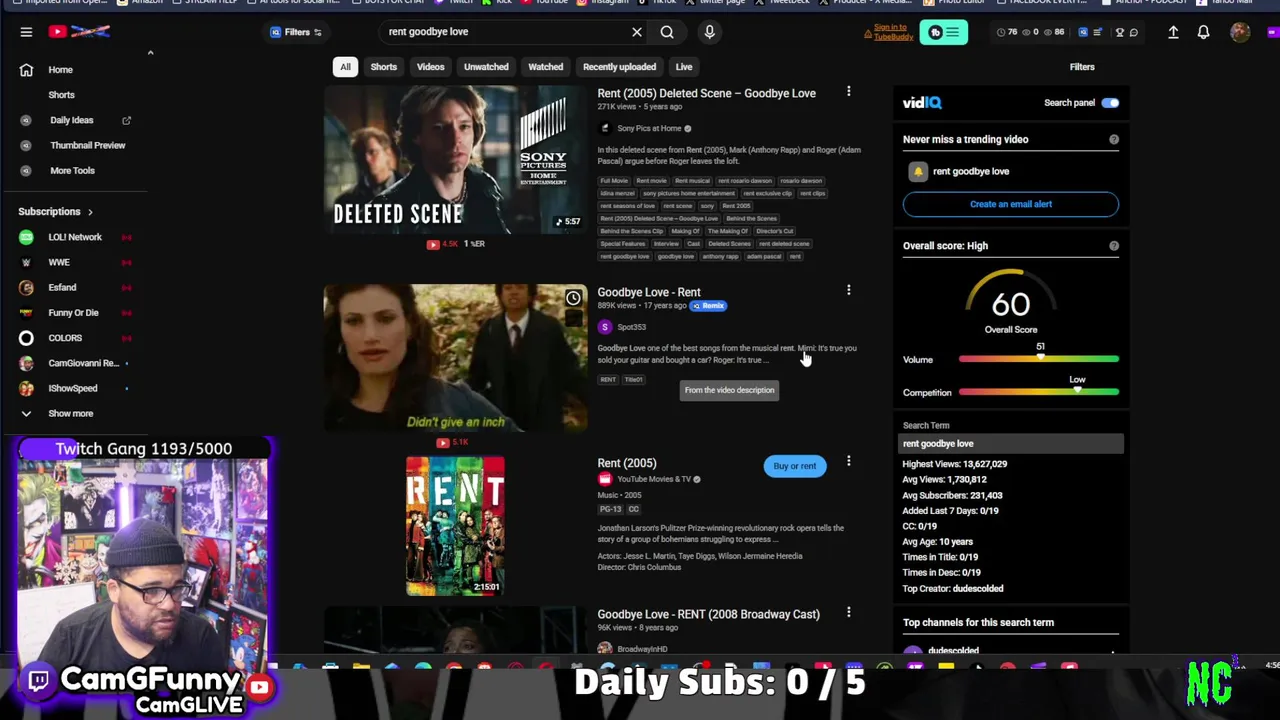
Task: Select the Unwatched filter chip
Action: 486,67
